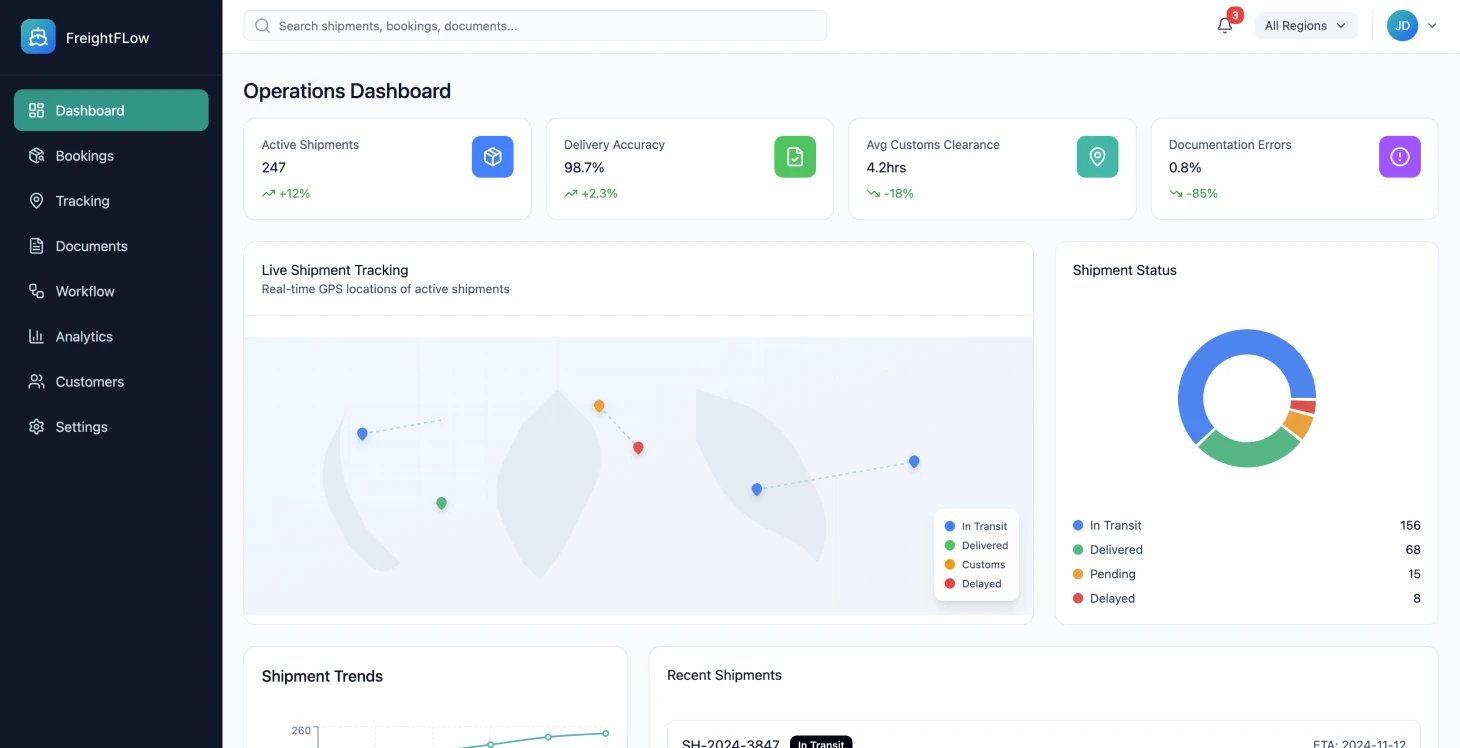Click the purple Documentation Errors alert icon

click(1399, 157)
